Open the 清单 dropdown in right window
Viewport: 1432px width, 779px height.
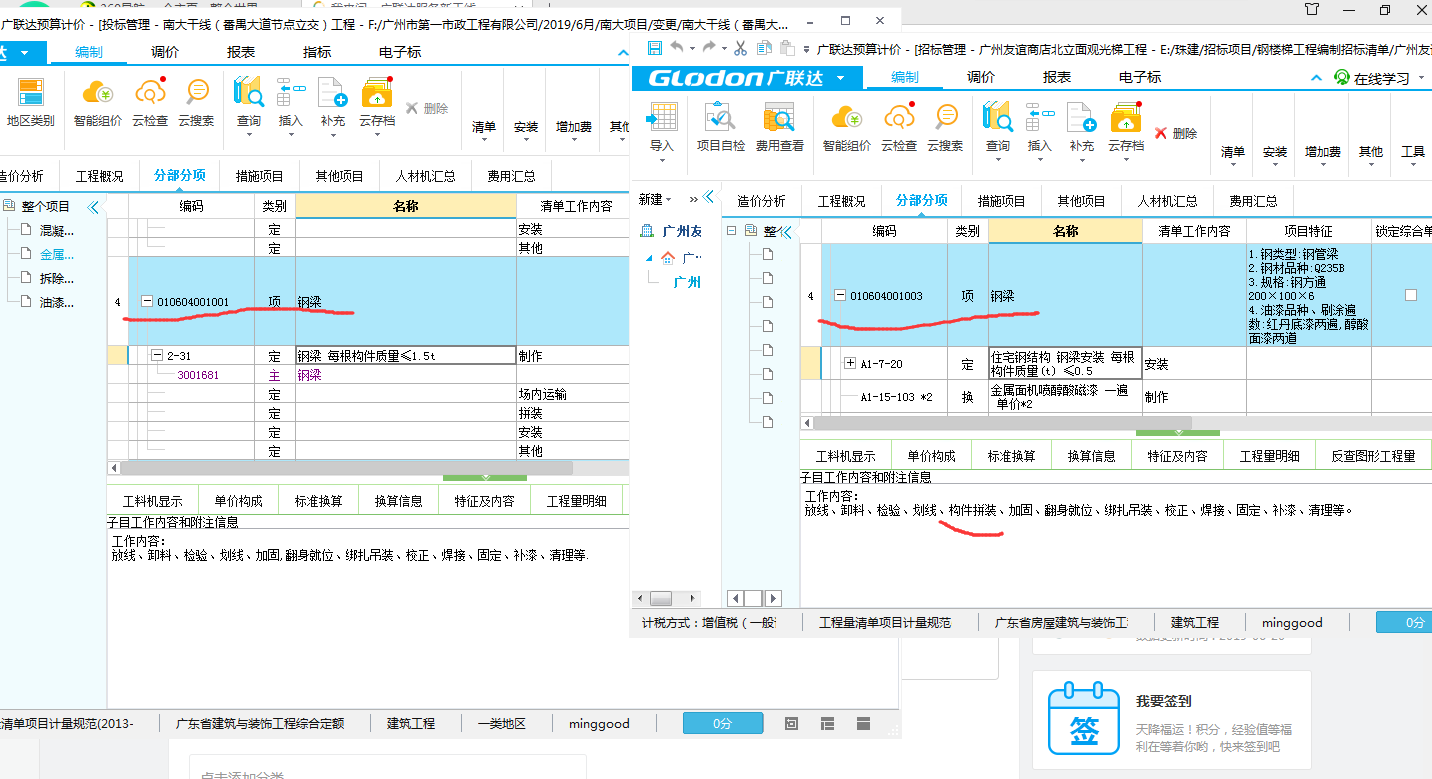1233,152
